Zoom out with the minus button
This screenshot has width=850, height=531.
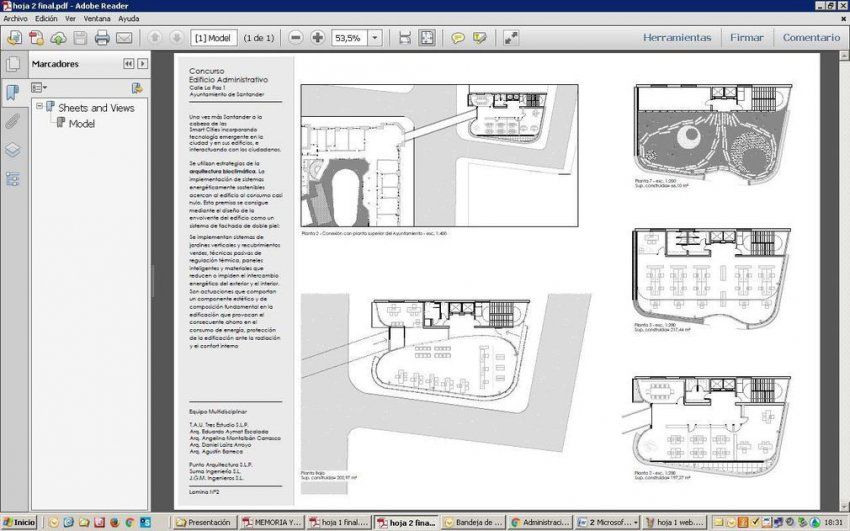pos(296,38)
